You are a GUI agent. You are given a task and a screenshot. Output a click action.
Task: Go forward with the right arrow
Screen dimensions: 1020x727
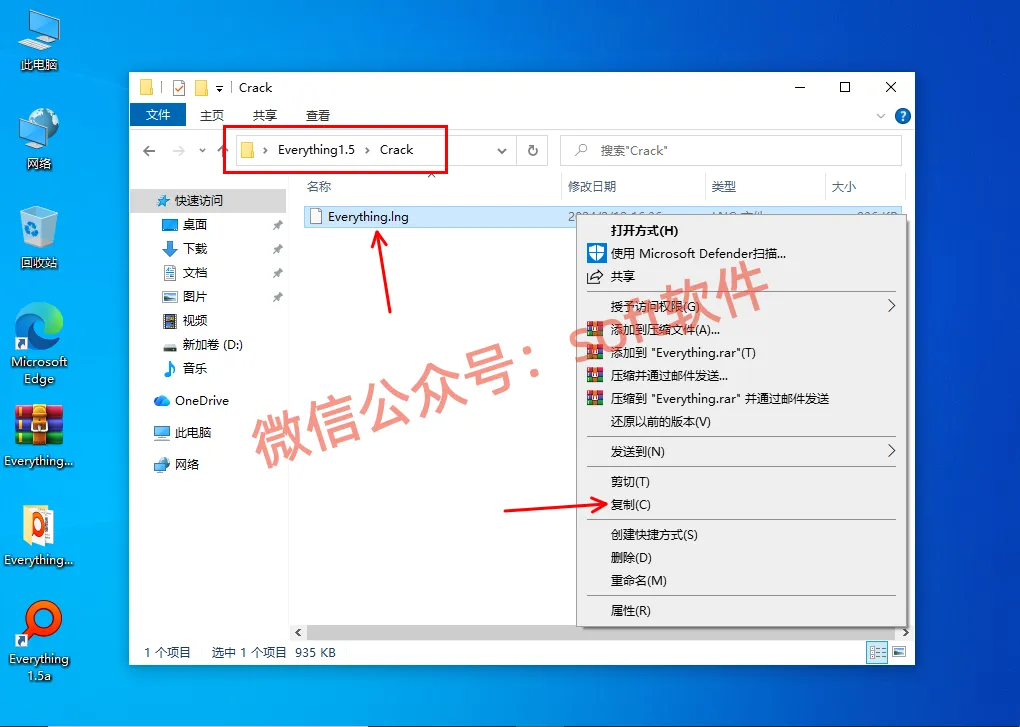(178, 151)
